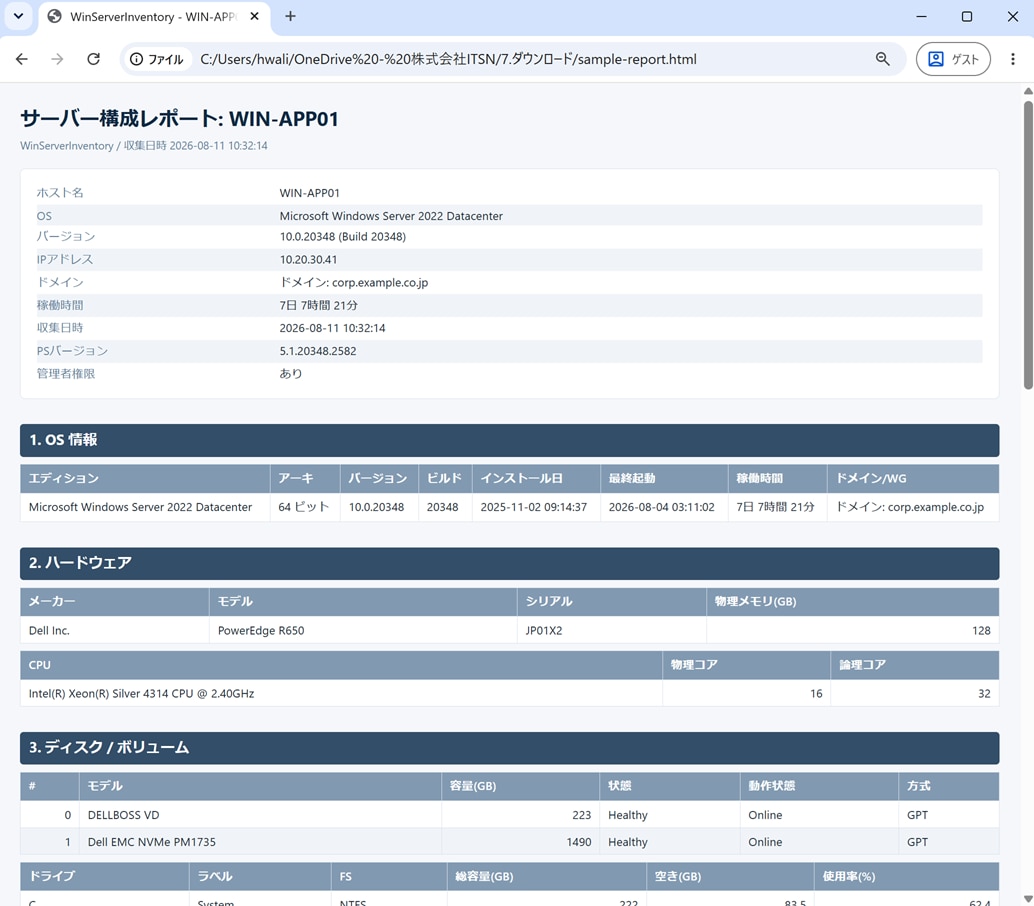Click the DELLBOSS VD disk row

click(x=510, y=815)
